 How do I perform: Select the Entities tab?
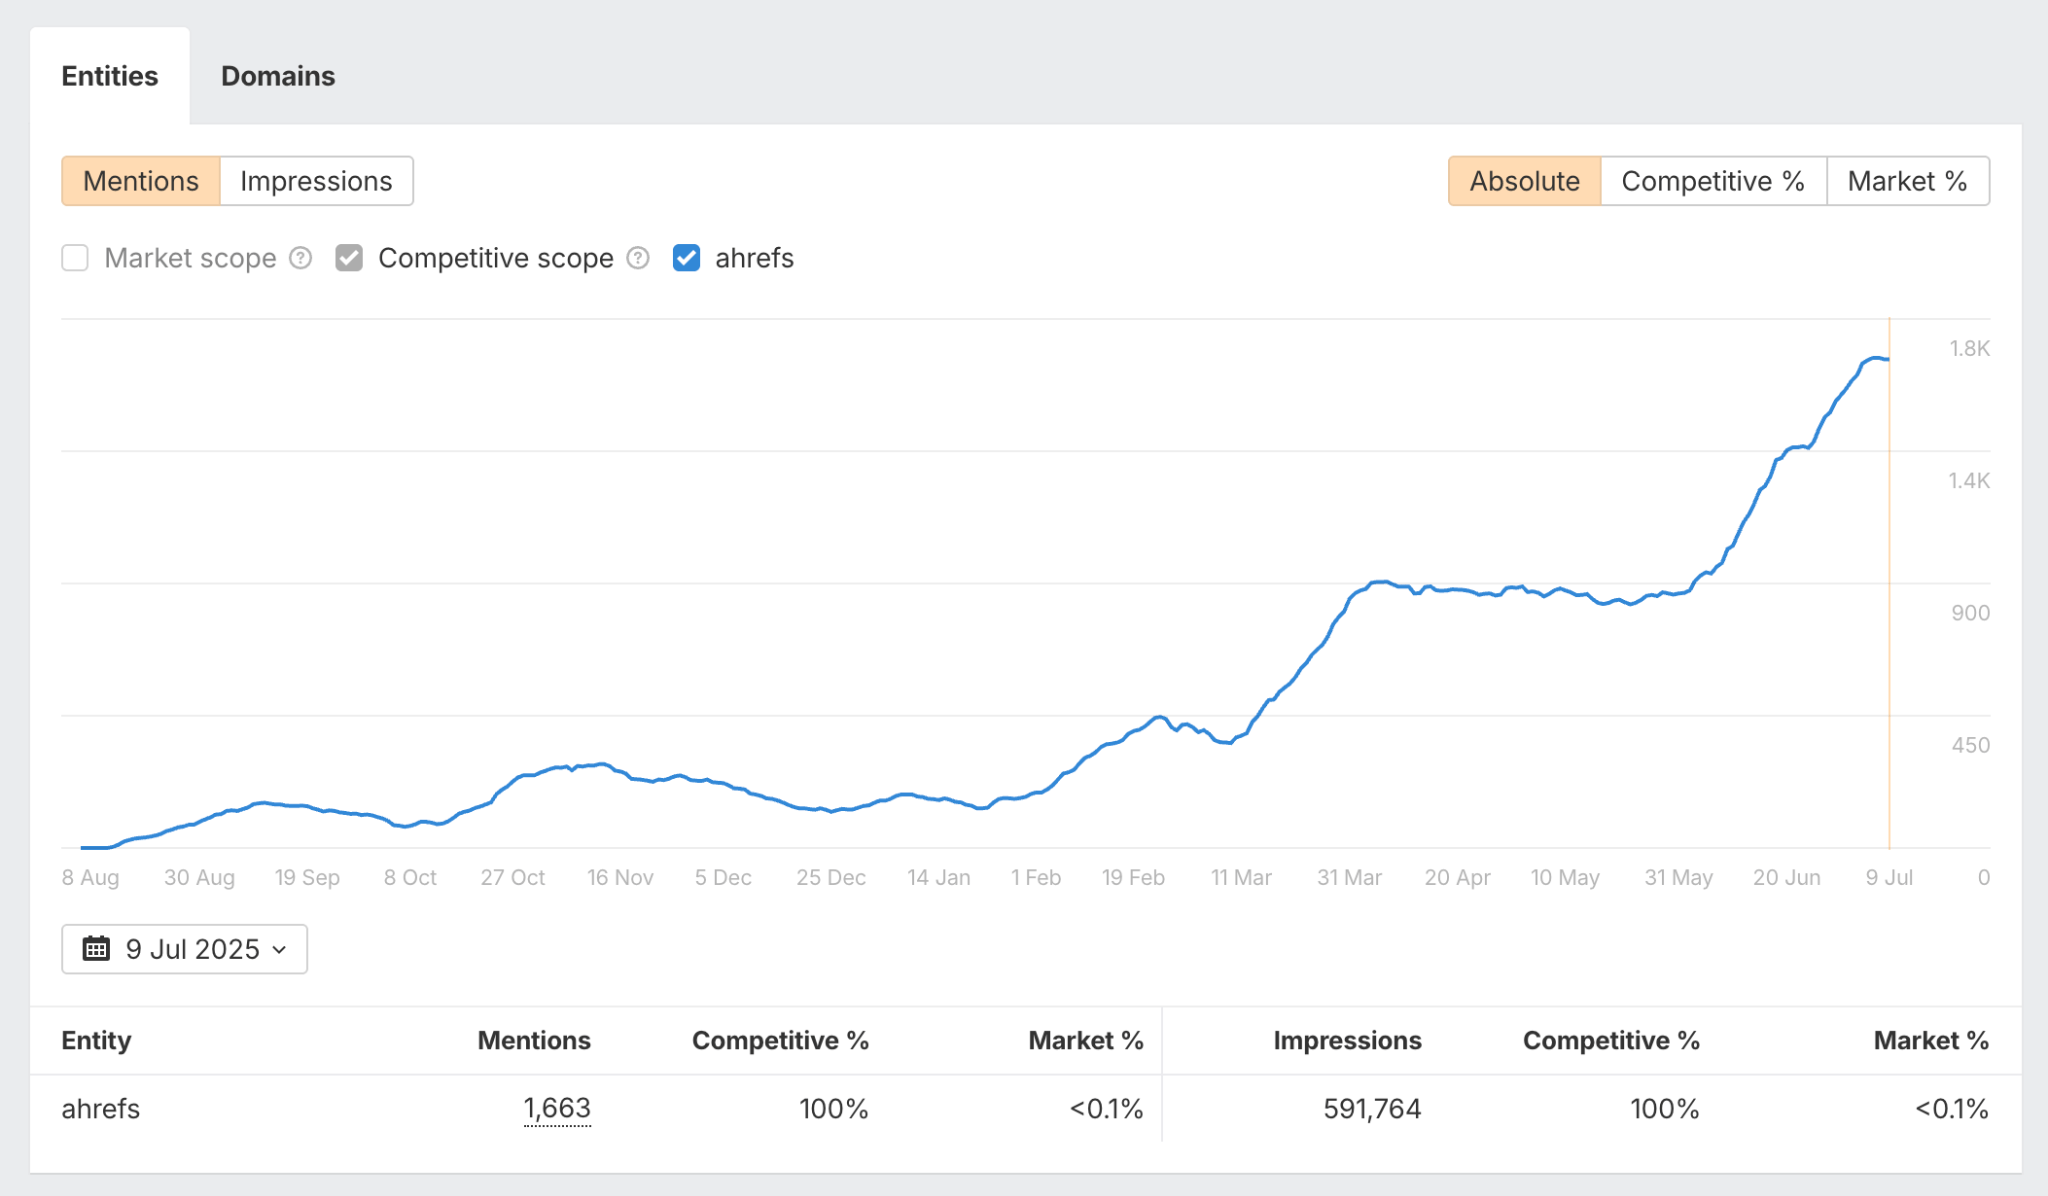[x=110, y=75]
